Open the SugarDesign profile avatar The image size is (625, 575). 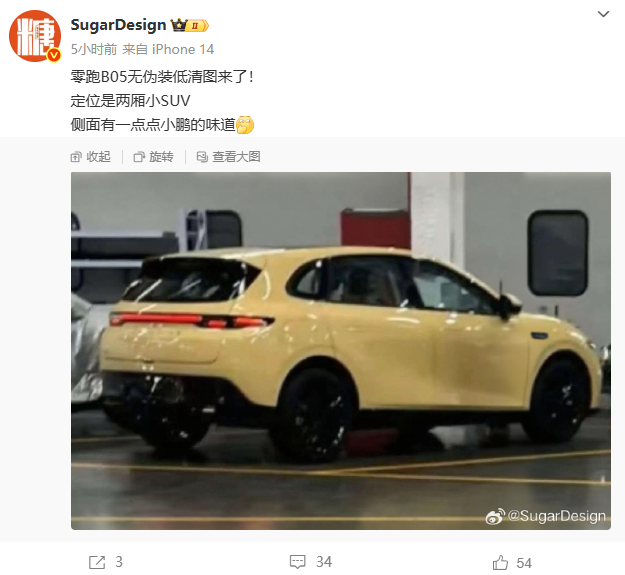[35, 36]
